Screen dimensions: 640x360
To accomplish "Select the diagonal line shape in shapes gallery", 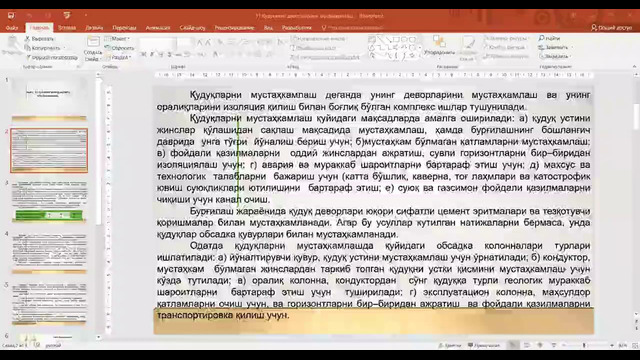I will pos(381,40).
